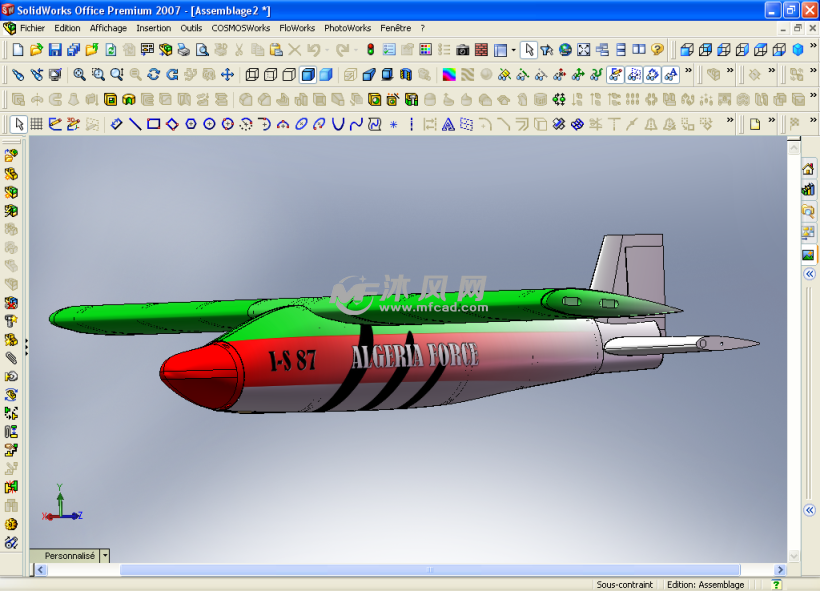Save the assembly with the floppy icon
The image size is (820, 591).
(x=55, y=50)
